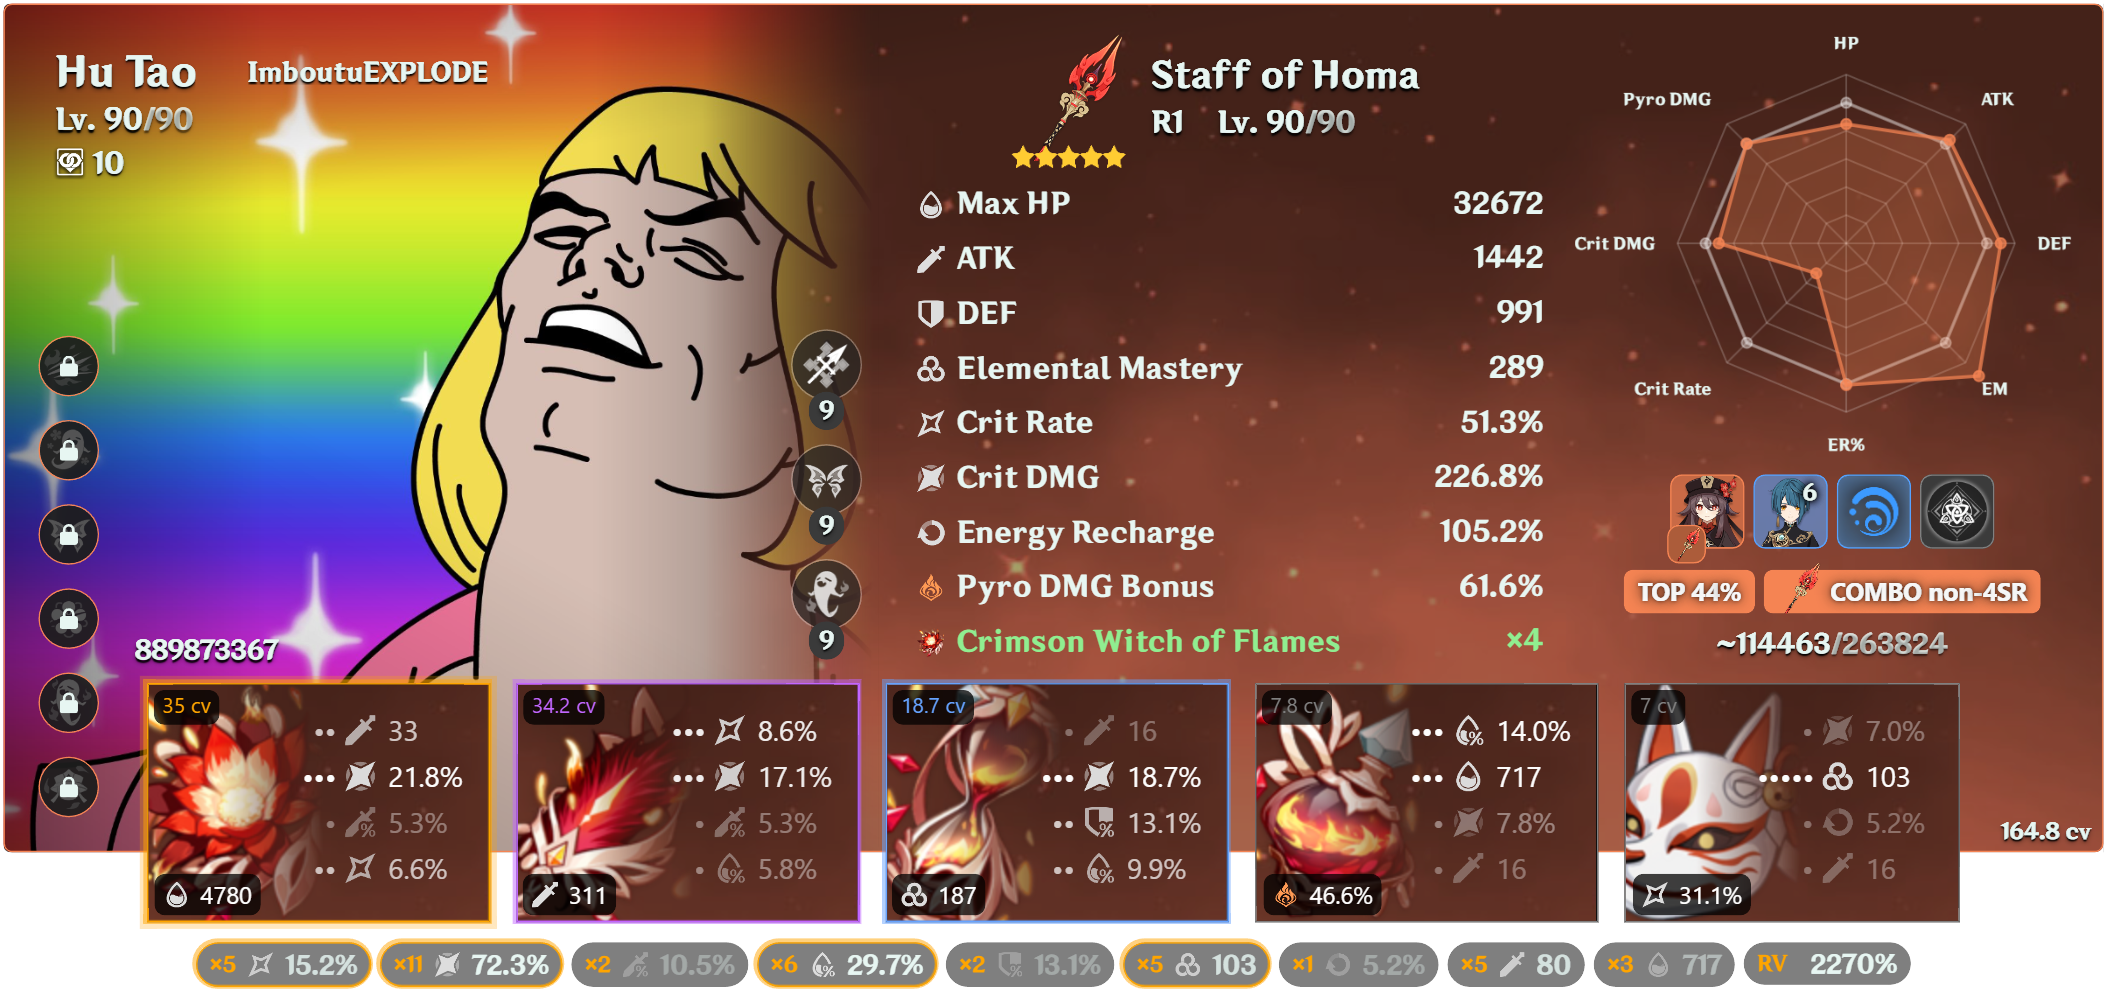
Task: Select the flower artifact with 35 cv
Action: [319, 802]
